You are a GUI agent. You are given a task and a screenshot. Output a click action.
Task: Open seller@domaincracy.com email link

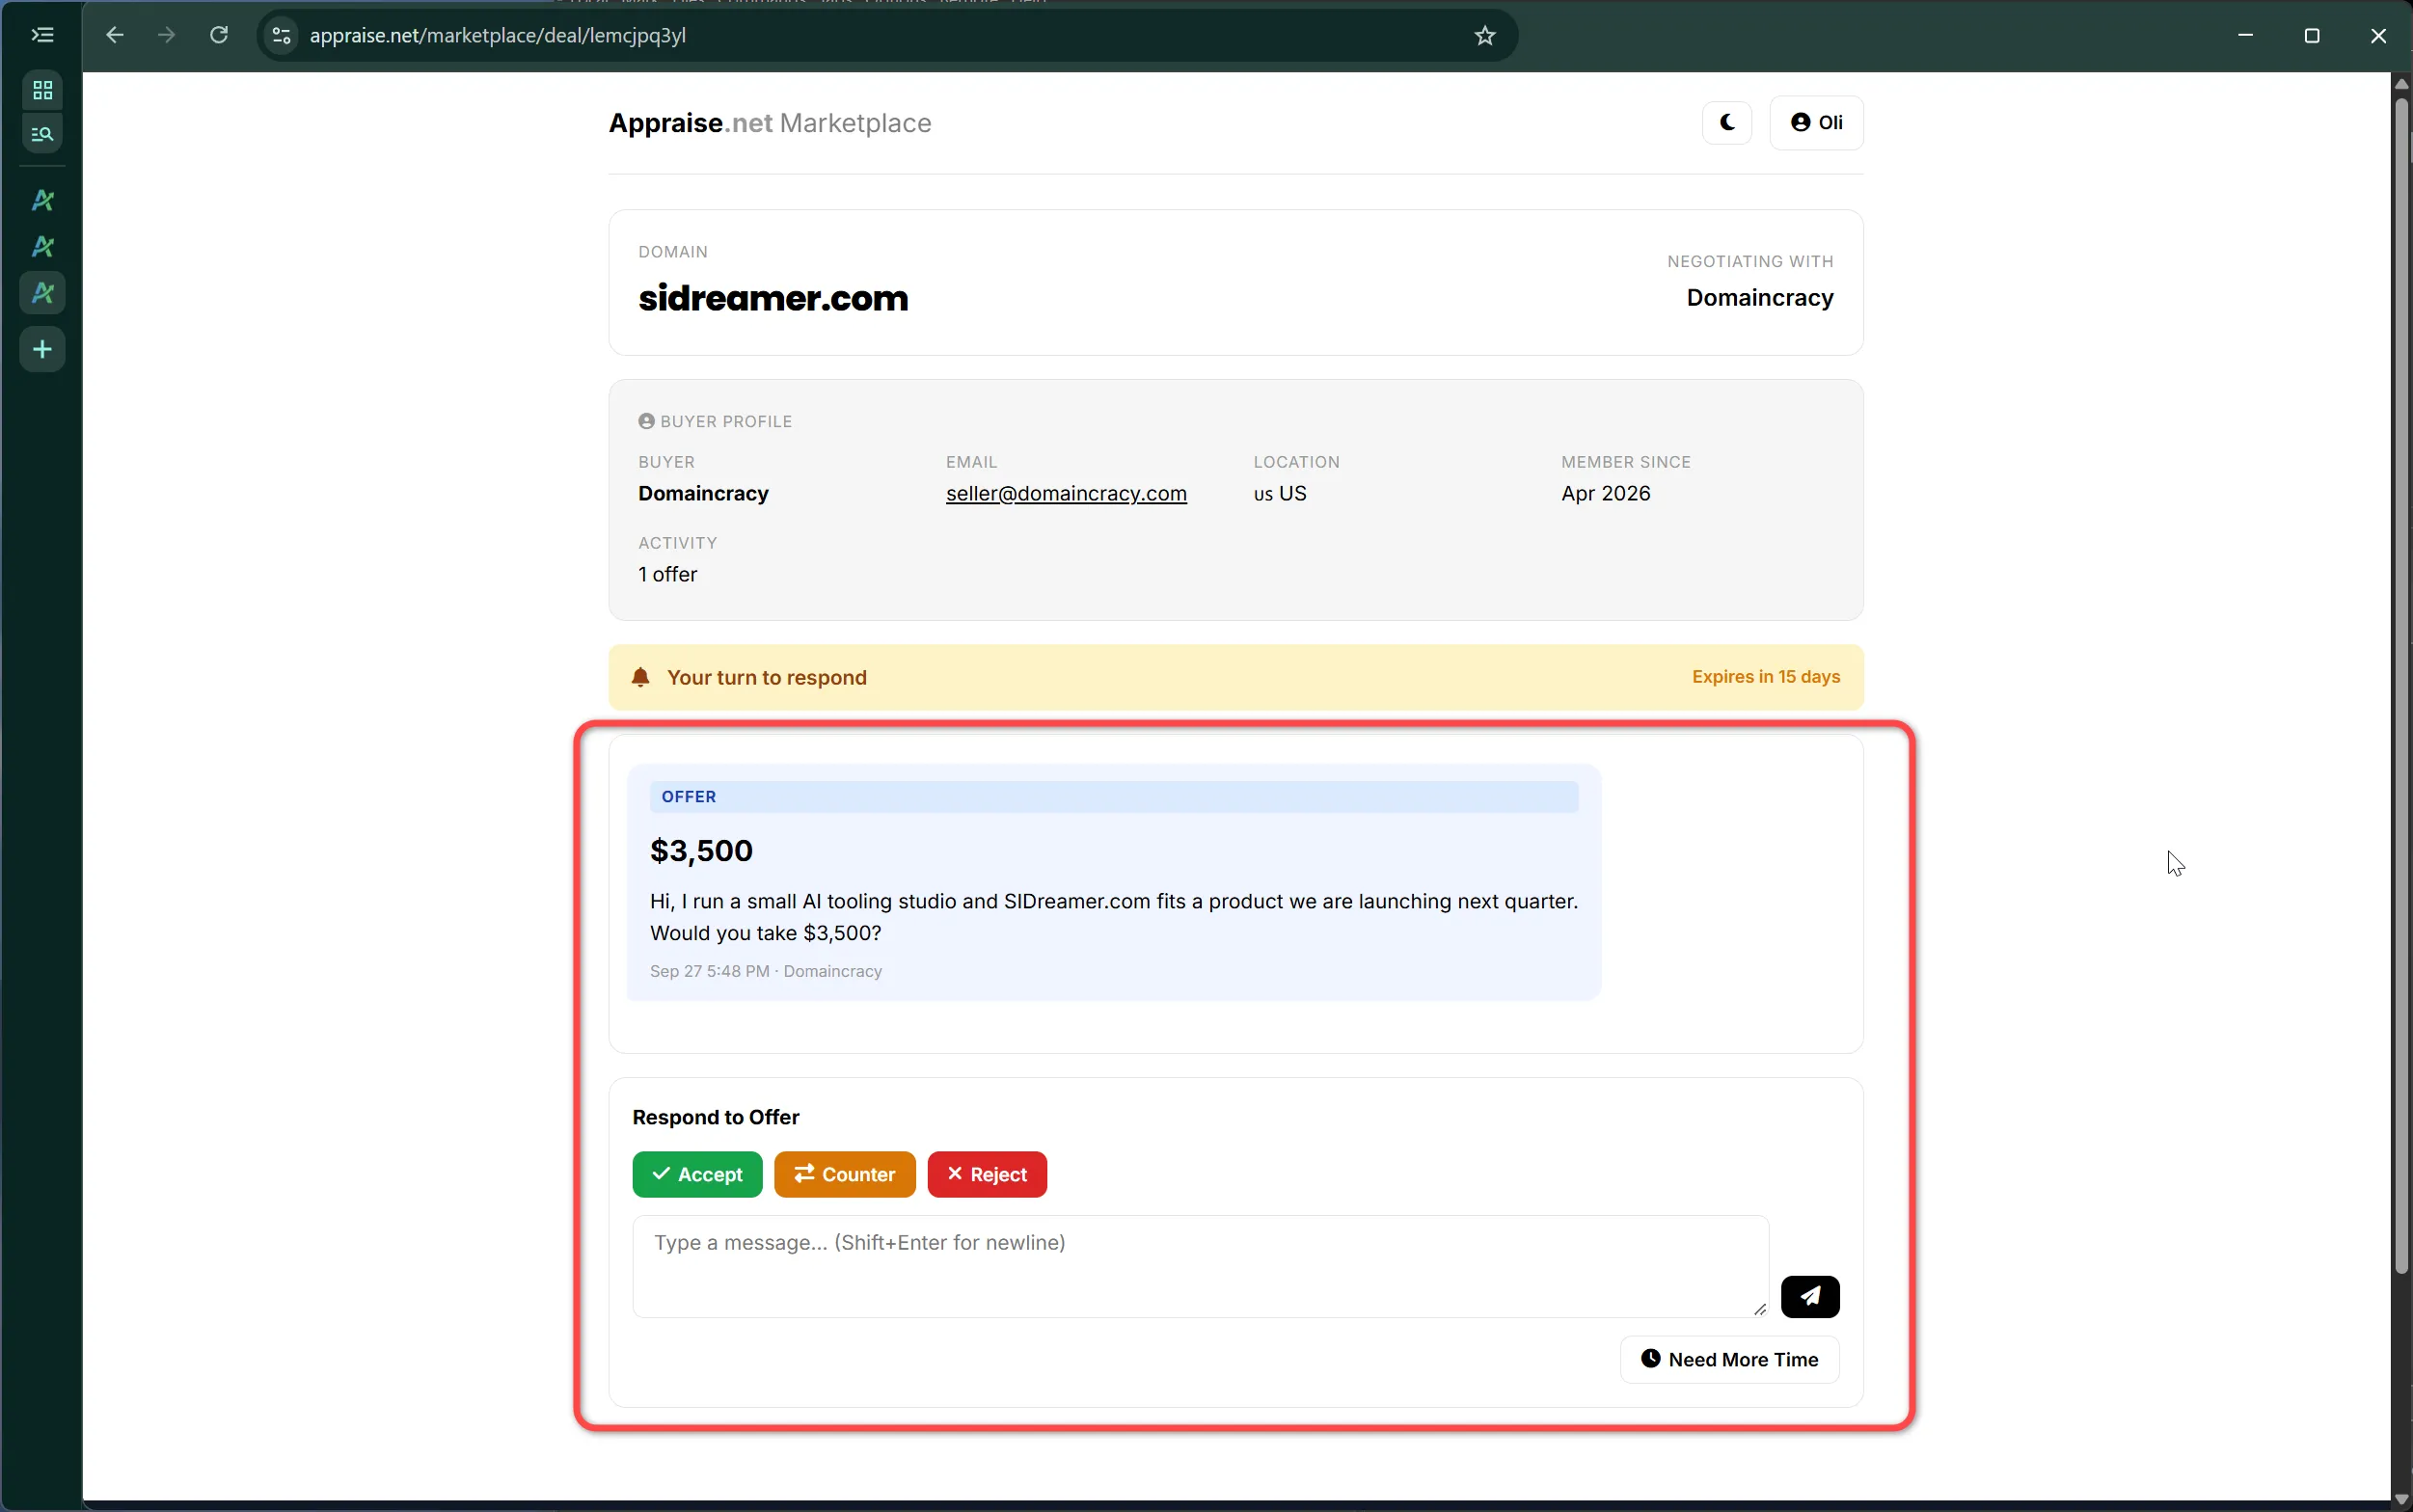click(x=1066, y=493)
